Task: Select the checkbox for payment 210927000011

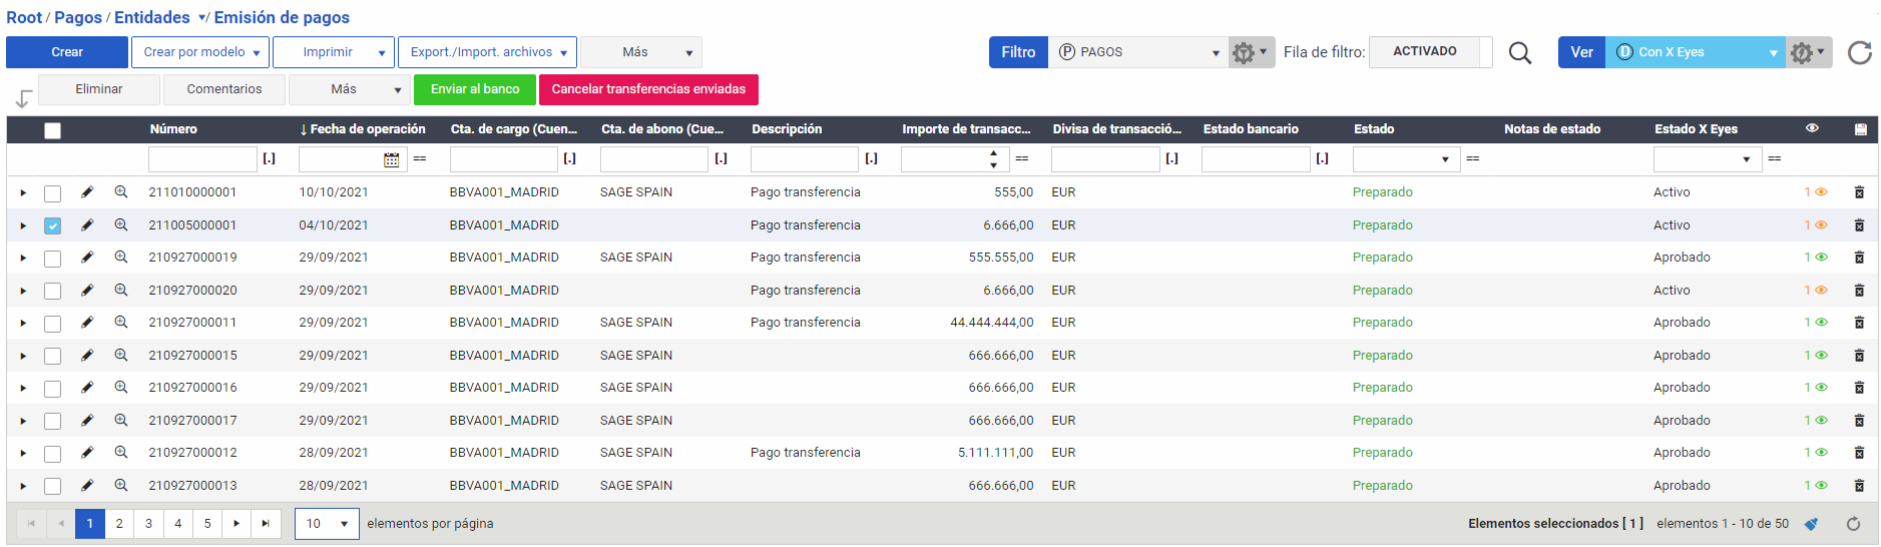Action: coord(53,323)
